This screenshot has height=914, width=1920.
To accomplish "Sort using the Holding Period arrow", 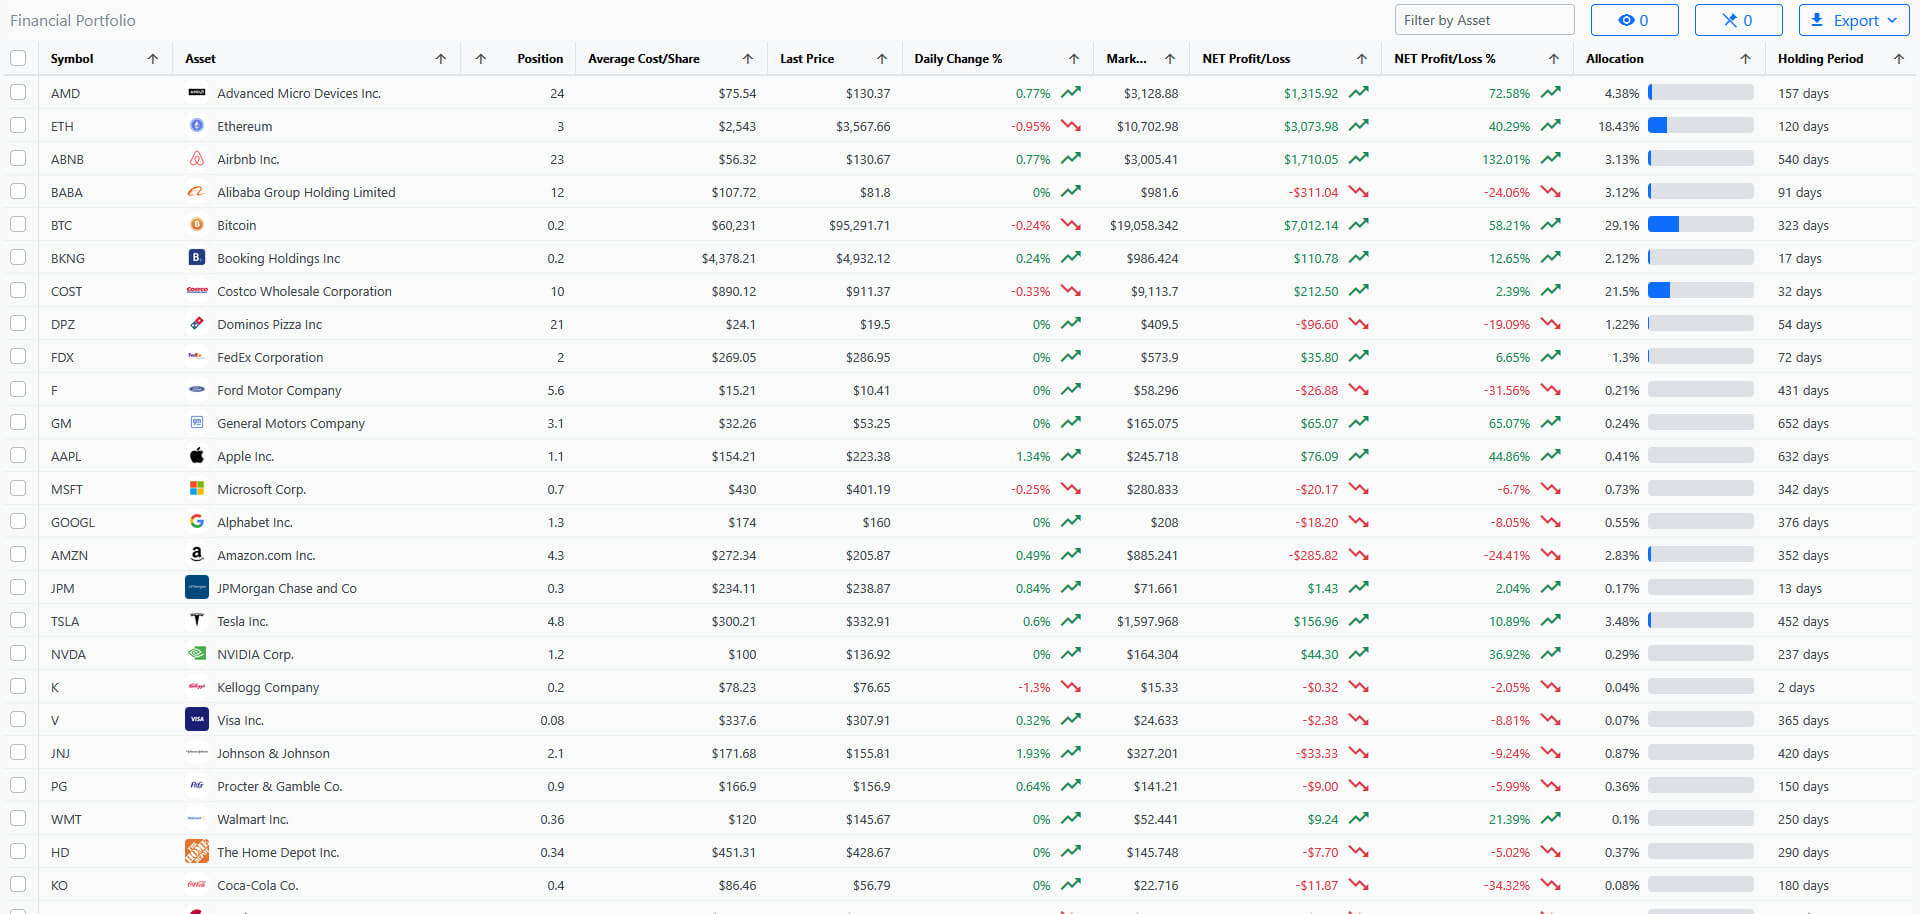I will pos(1899,59).
